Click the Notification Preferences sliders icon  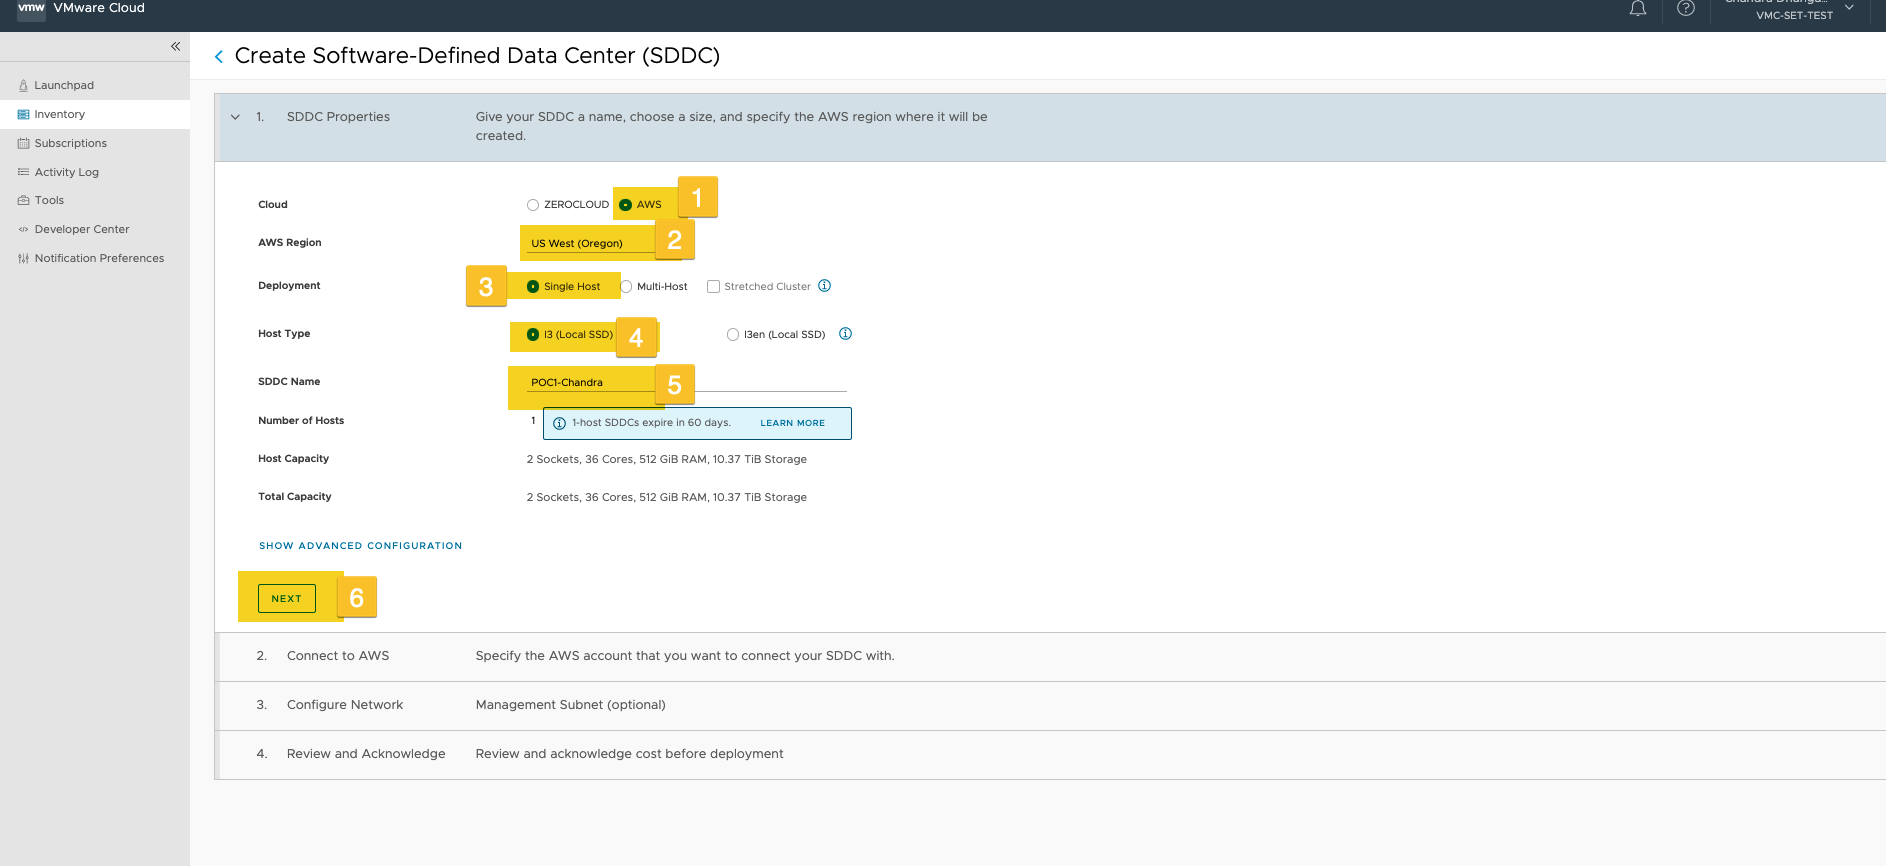pos(23,259)
